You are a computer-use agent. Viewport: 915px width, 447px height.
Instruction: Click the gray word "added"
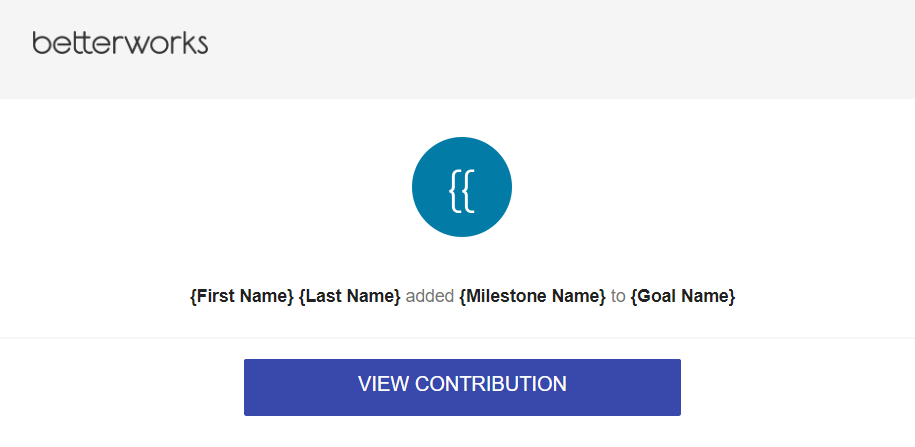coord(429,296)
